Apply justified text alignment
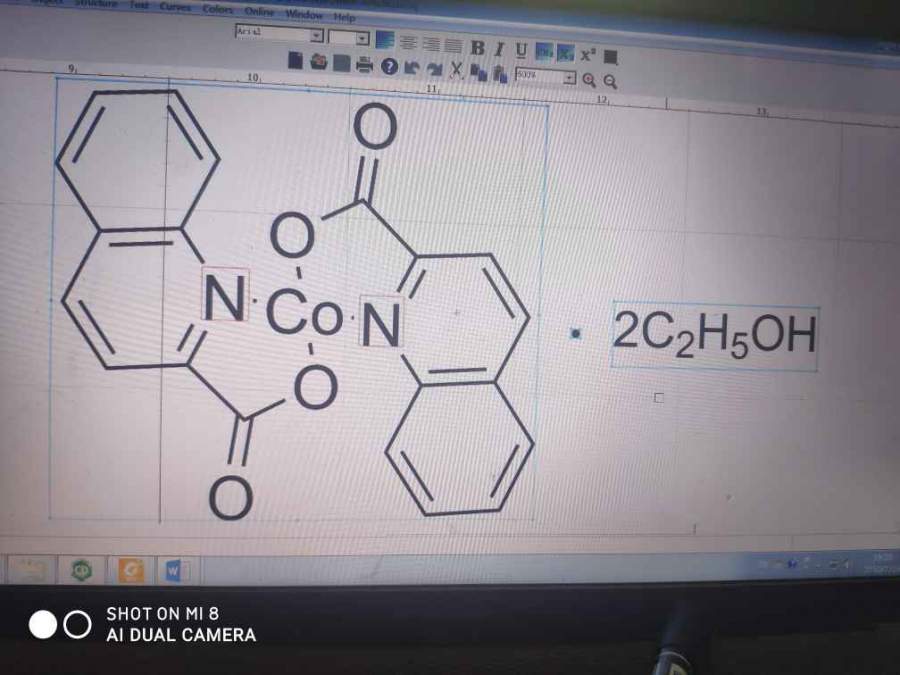The height and width of the screenshot is (675, 900). pos(453,45)
